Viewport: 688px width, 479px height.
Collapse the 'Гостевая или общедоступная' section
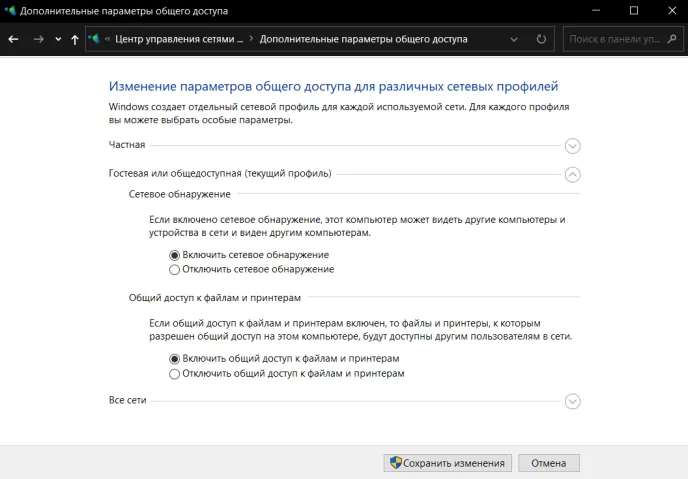pyautogui.click(x=572, y=174)
